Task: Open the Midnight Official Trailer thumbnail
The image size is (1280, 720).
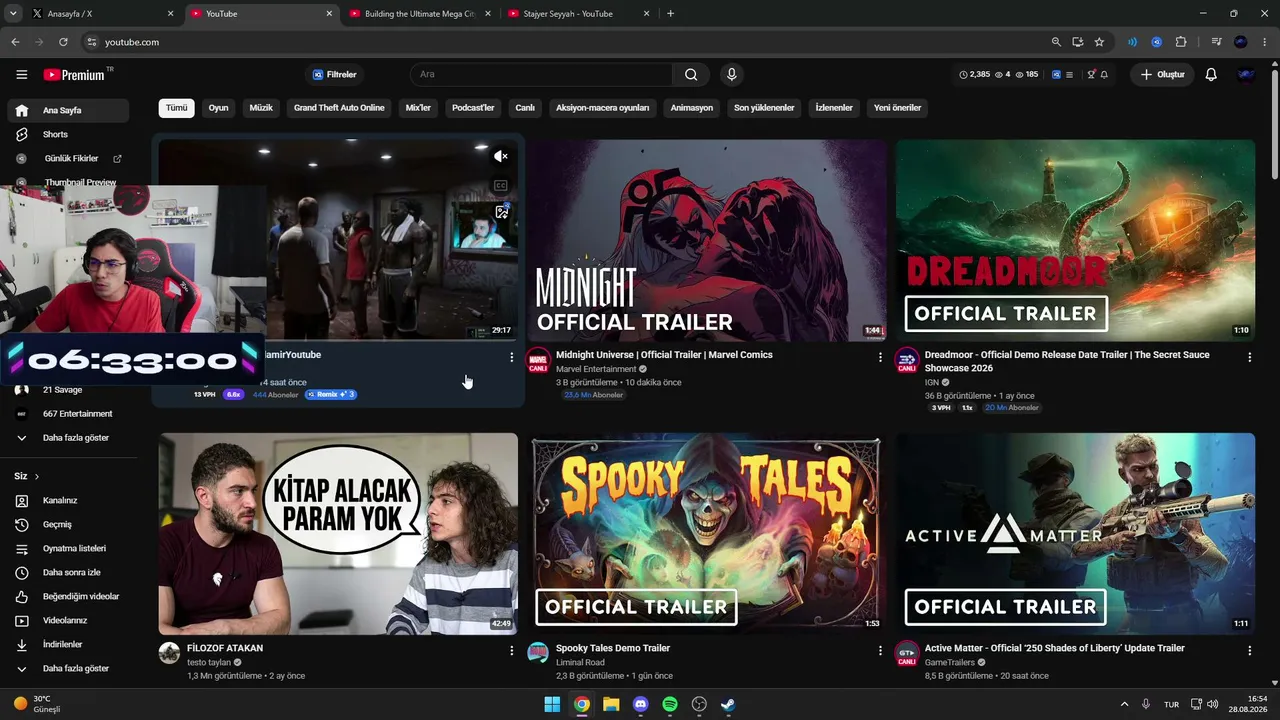Action: pyautogui.click(x=707, y=240)
